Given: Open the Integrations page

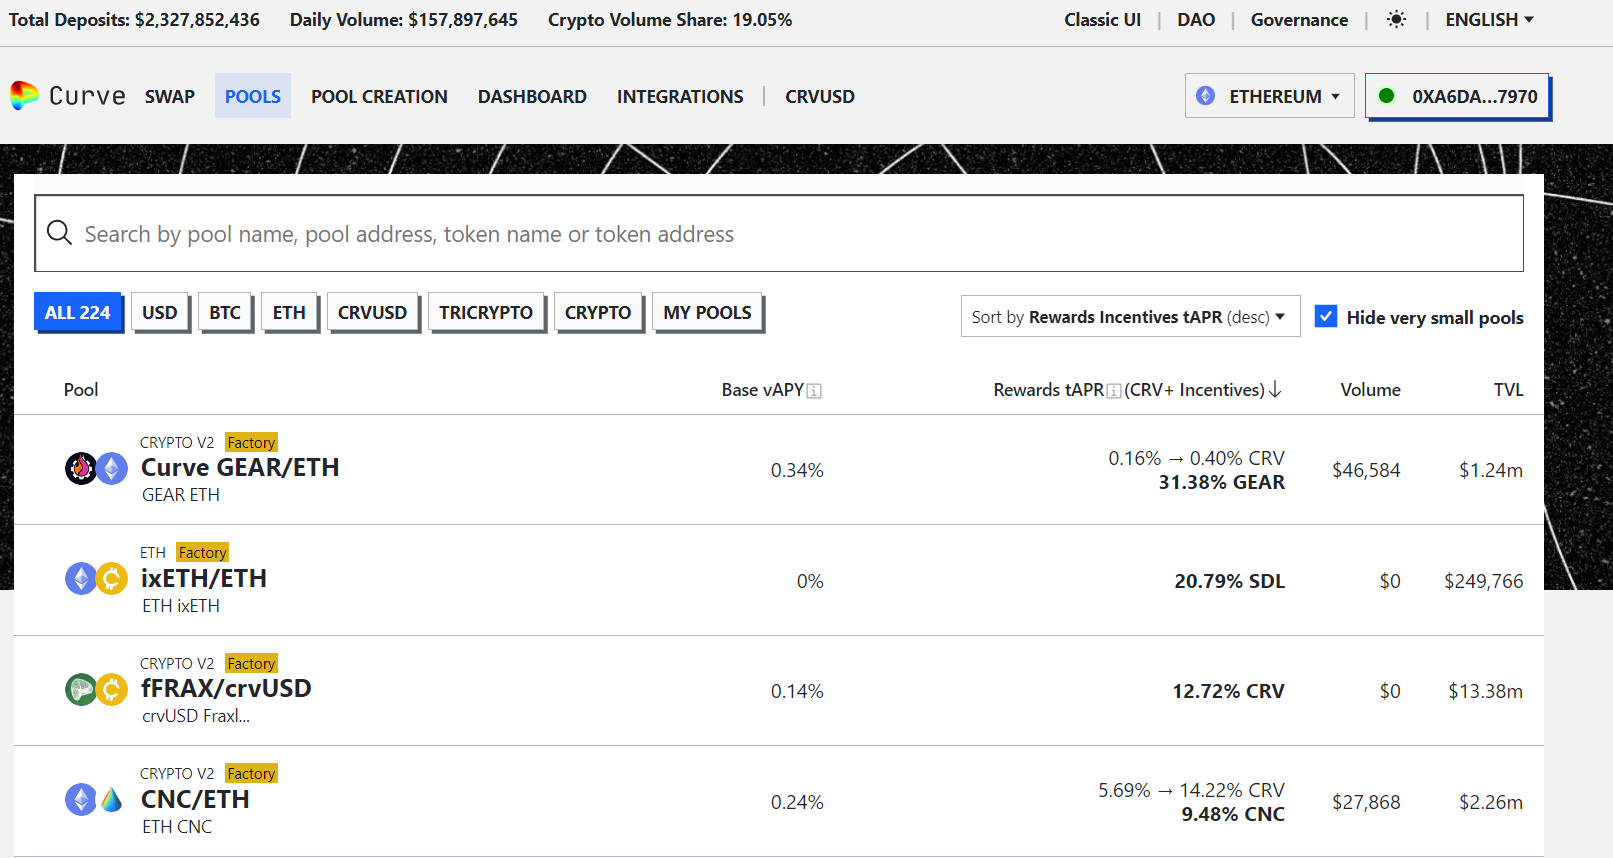Looking at the screenshot, I should pos(680,96).
